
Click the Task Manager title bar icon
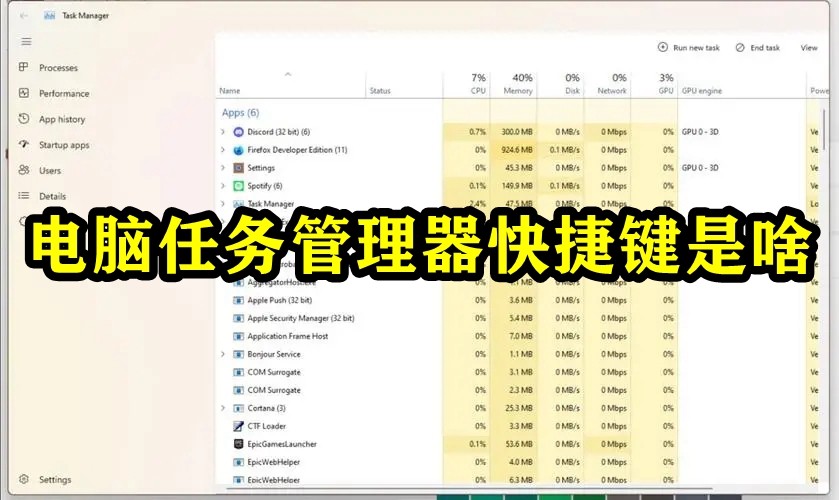click(49, 16)
